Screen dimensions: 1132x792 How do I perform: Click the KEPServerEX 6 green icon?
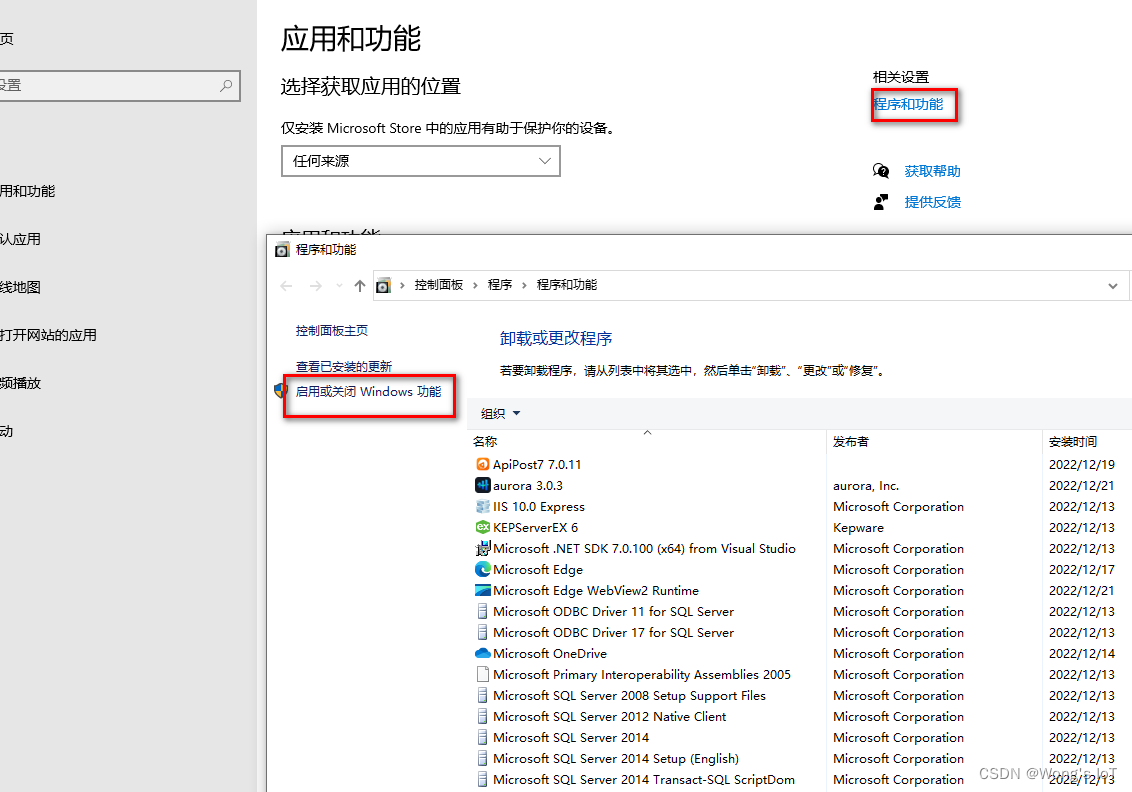tap(484, 527)
